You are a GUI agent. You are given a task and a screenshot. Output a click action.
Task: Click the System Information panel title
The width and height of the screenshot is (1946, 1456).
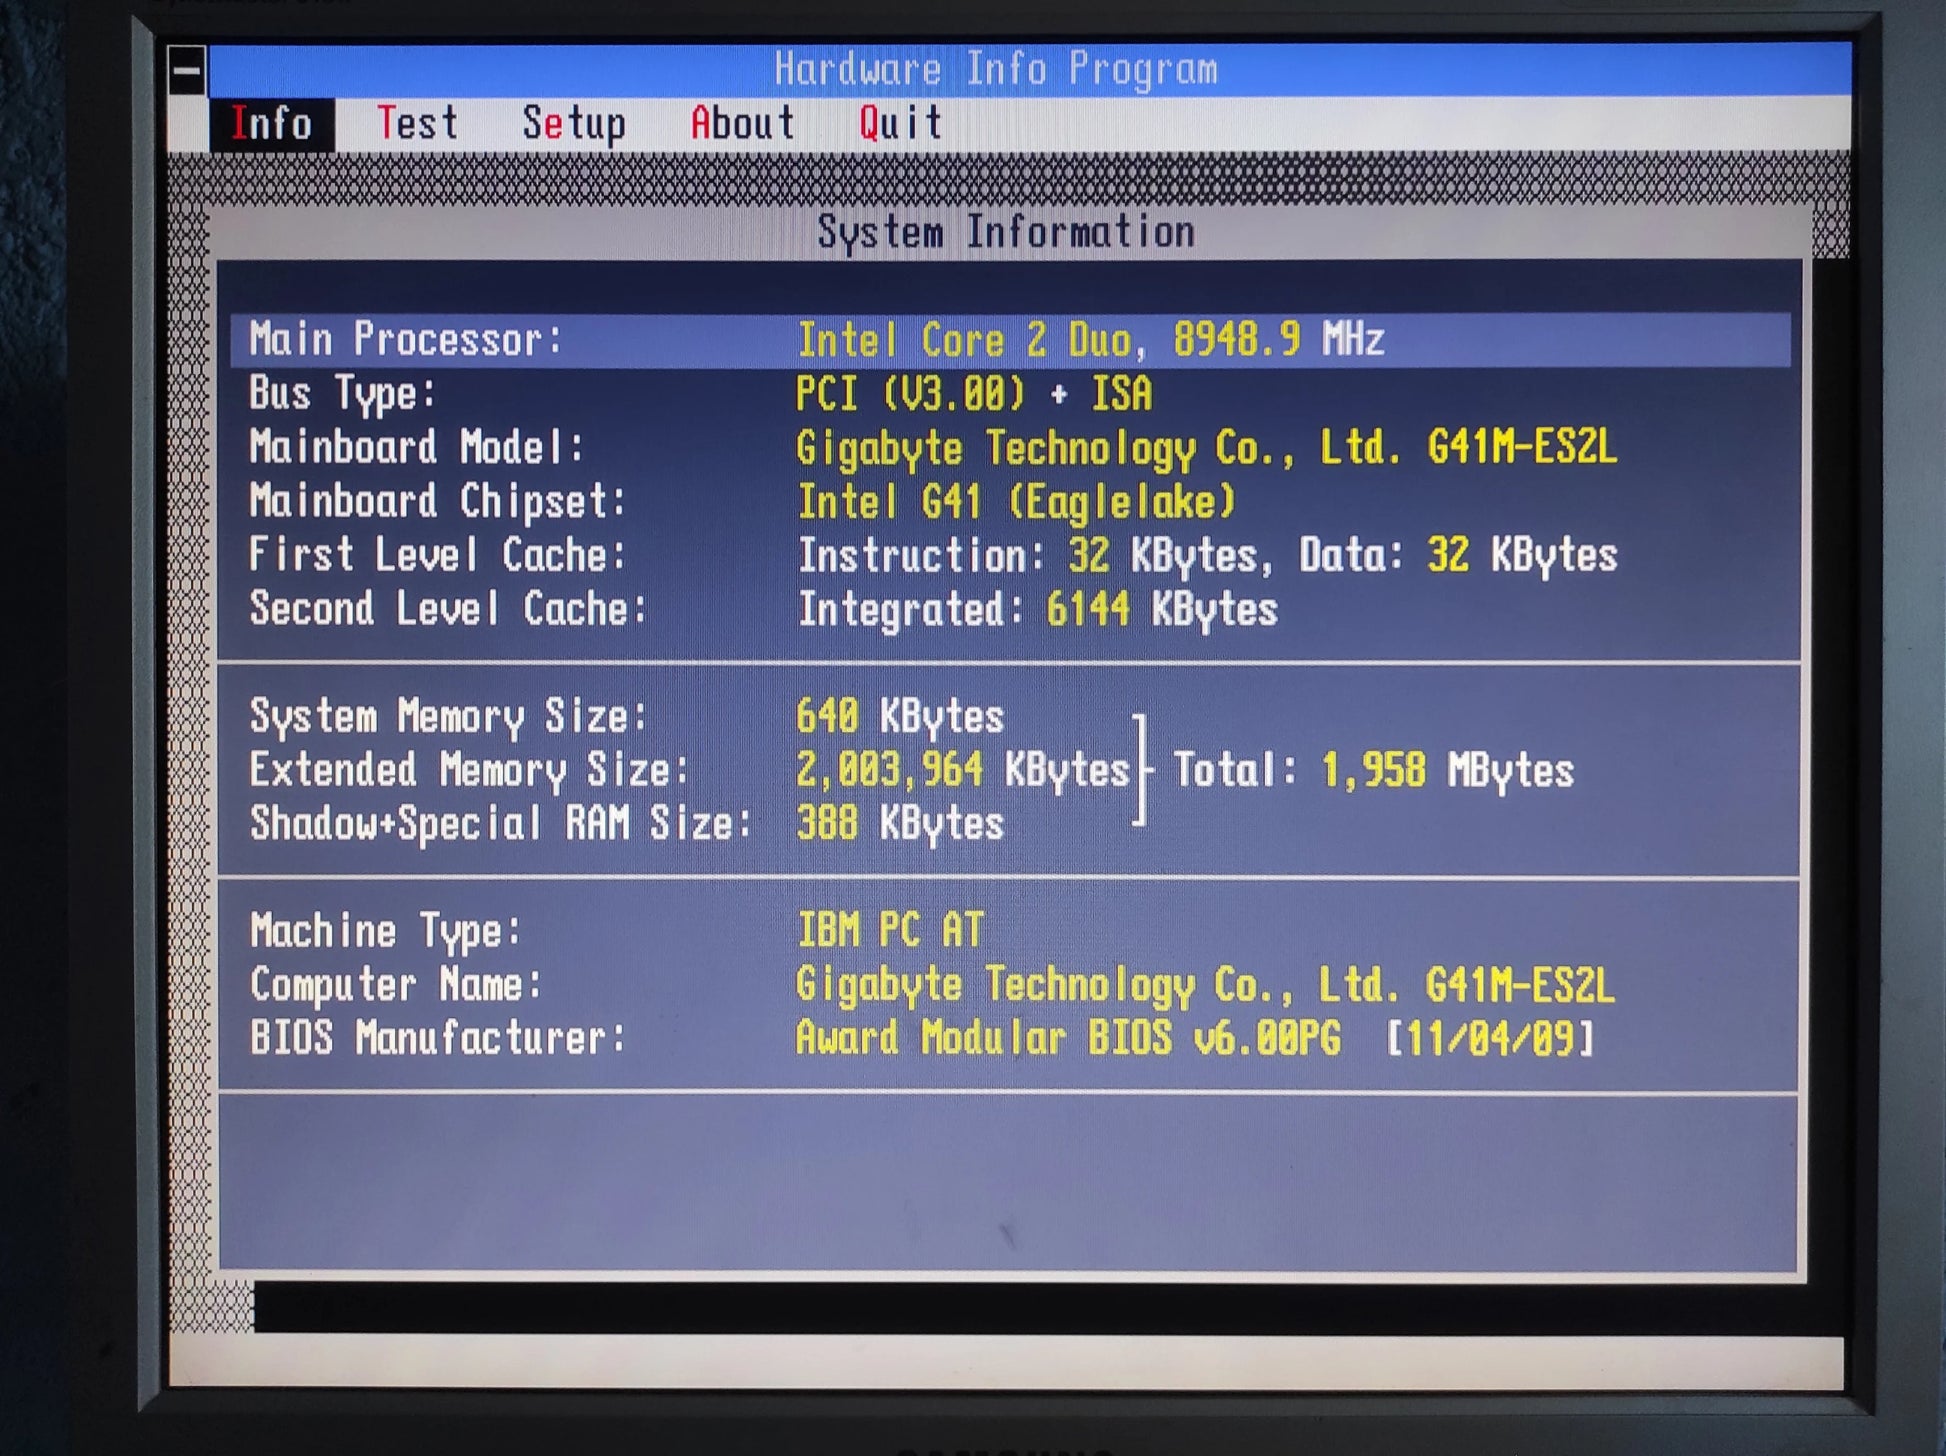pyautogui.click(x=1006, y=232)
